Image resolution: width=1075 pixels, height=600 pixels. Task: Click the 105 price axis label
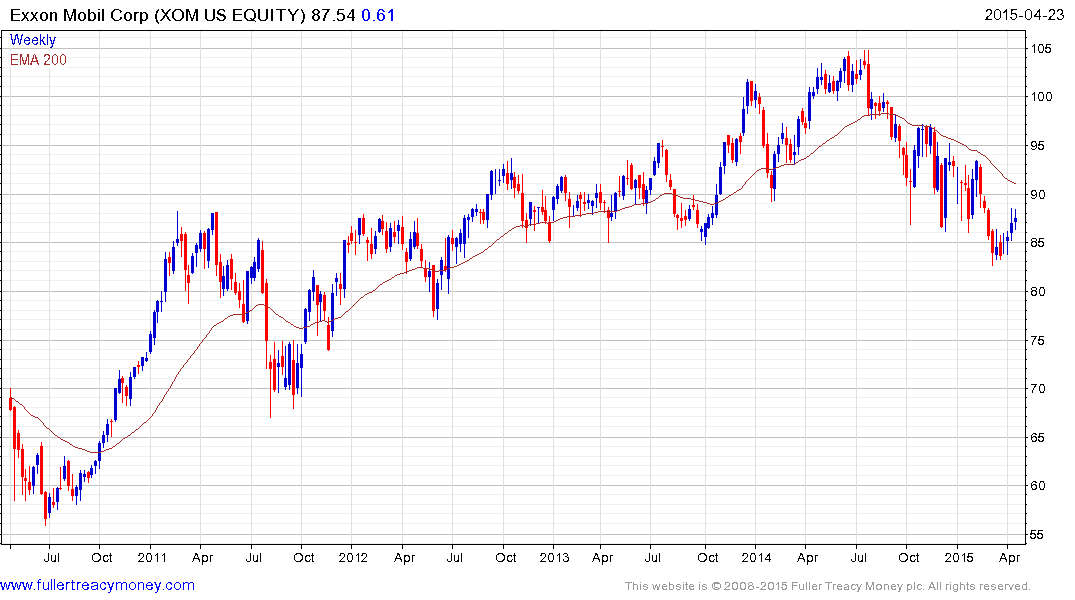(1041, 49)
